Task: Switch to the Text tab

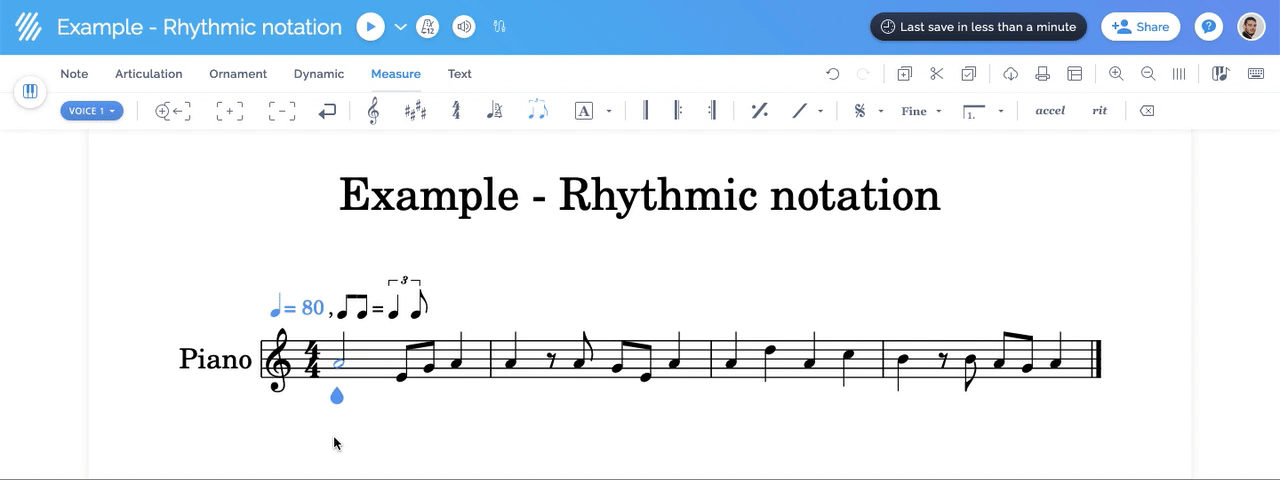Action: point(460,74)
